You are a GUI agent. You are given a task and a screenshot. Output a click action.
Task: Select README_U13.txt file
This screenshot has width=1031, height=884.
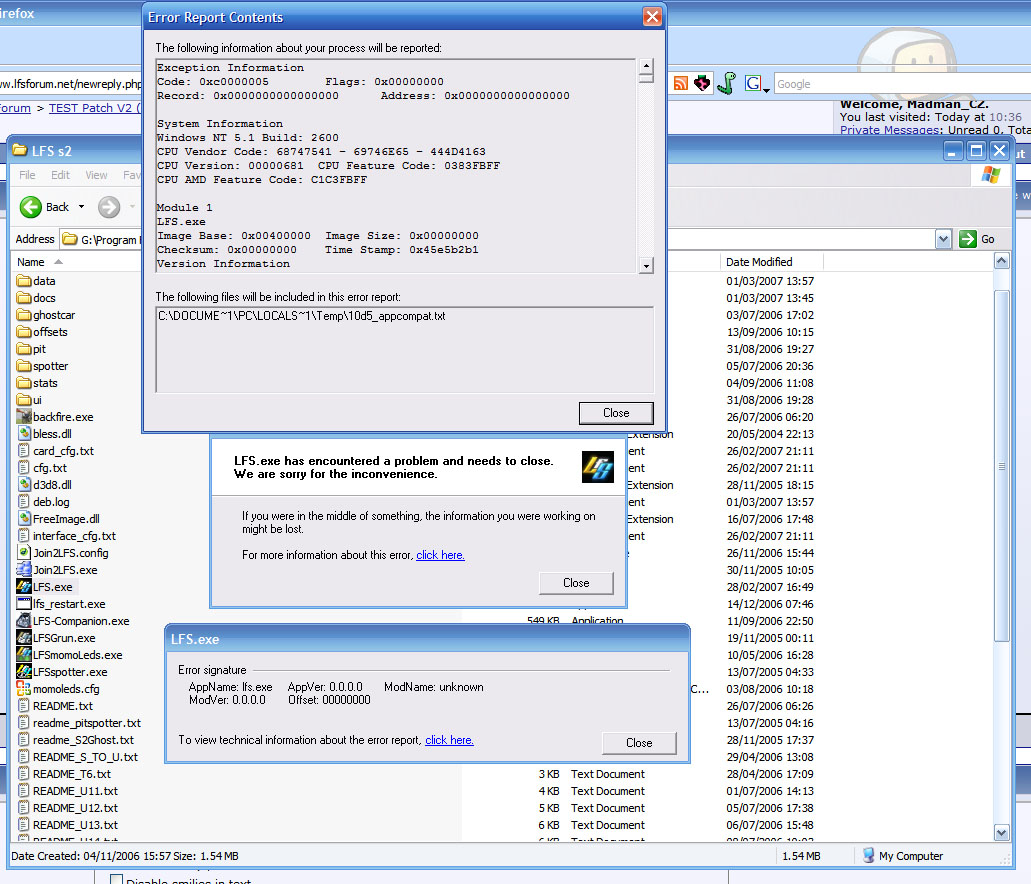[68, 825]
